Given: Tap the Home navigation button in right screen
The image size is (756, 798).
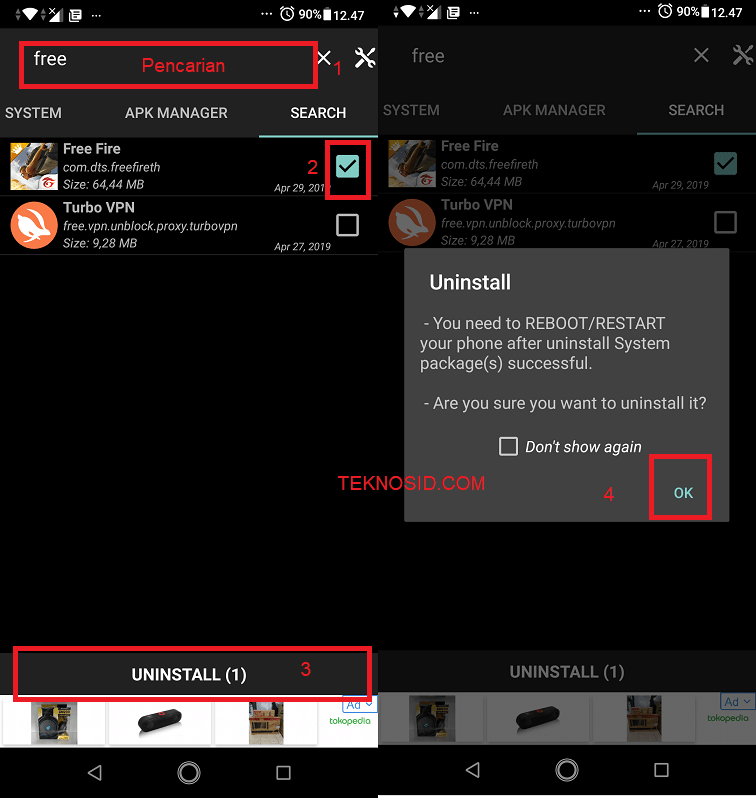Looking at the screenshot, I should point(567,770).
